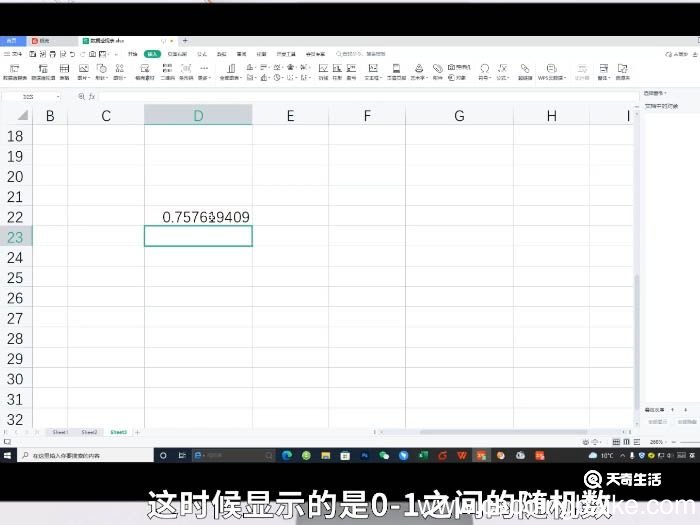Switch to Normal view in the status bar

(x=616, y=442)
